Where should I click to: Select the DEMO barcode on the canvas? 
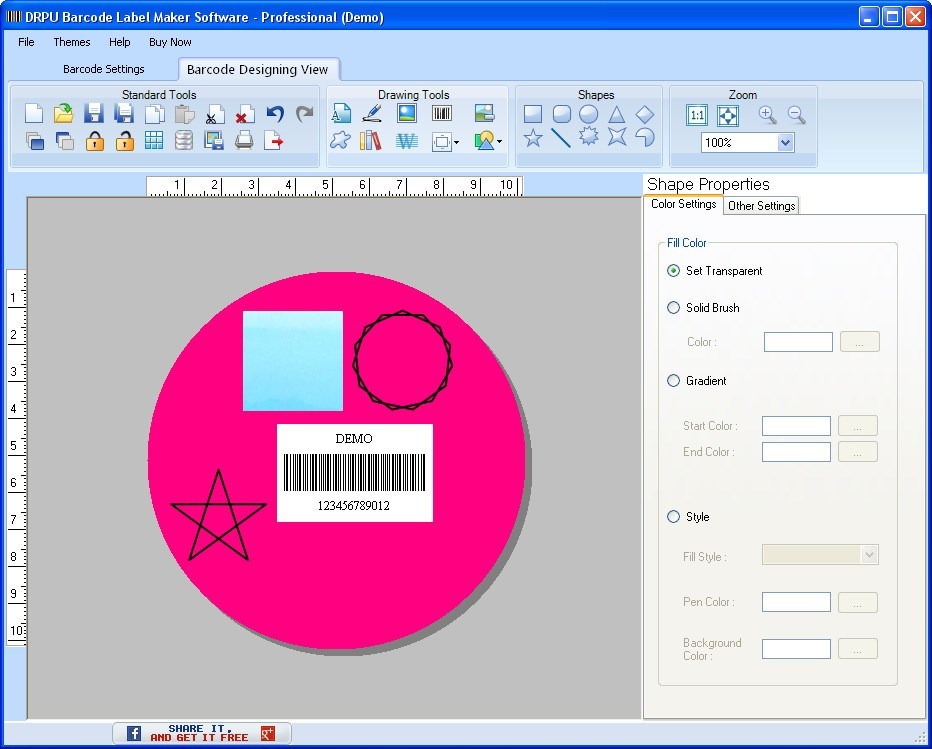(355, 470)
